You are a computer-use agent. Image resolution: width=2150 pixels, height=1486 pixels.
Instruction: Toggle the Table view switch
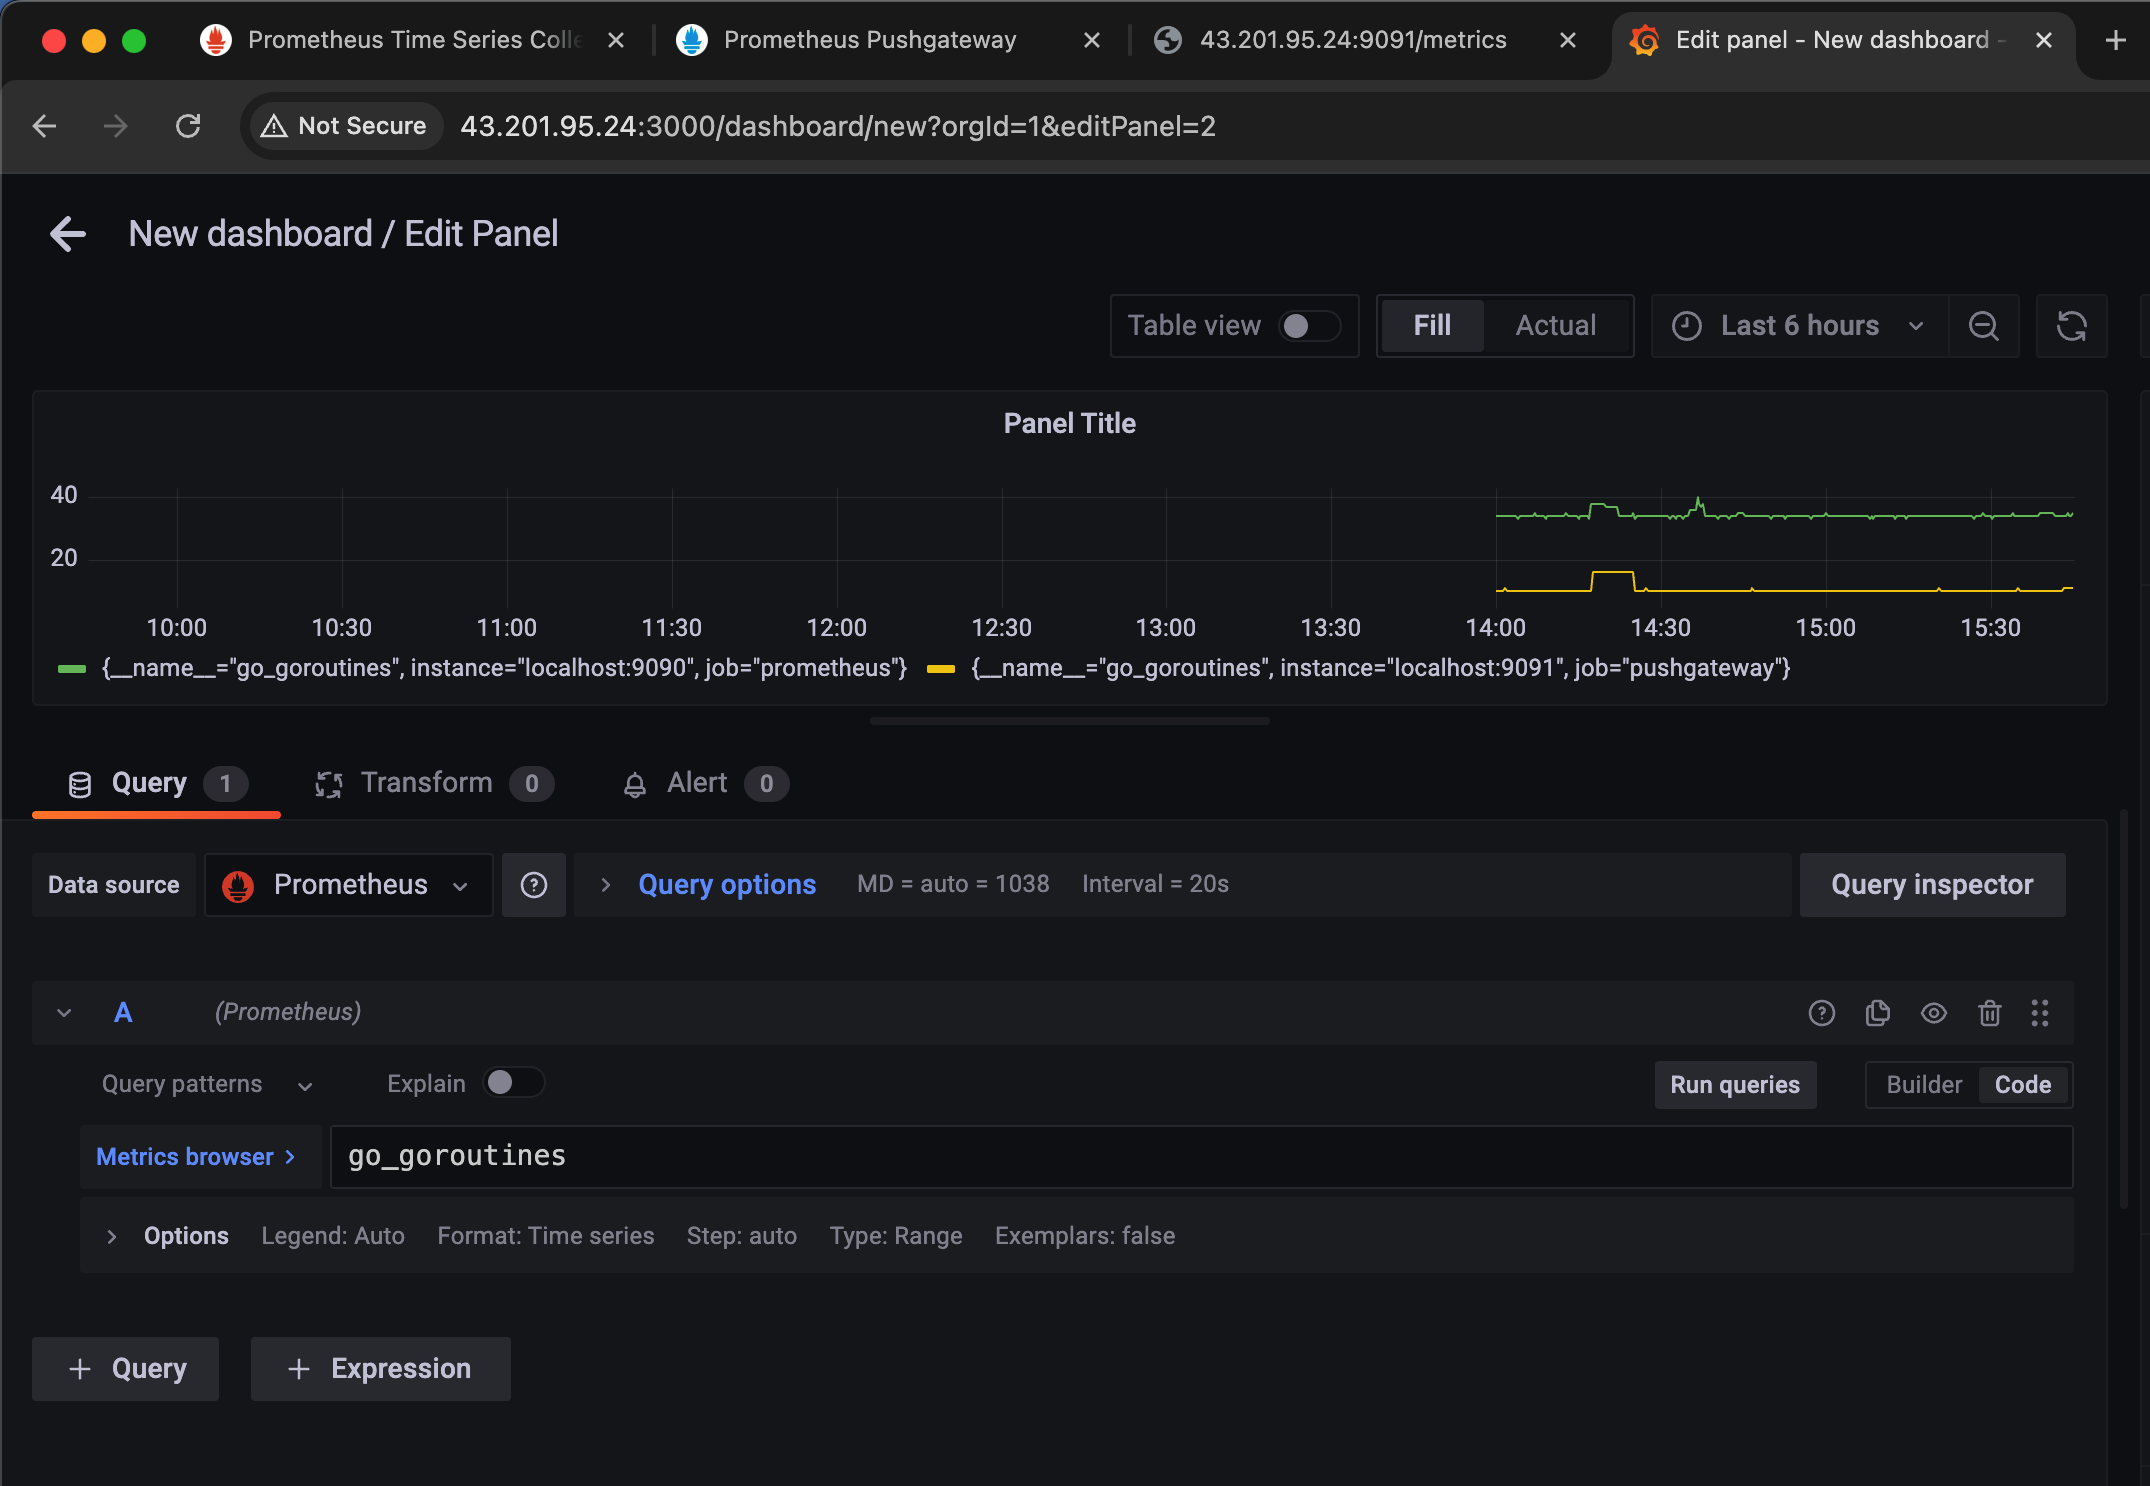click(x=1308, y=326)
